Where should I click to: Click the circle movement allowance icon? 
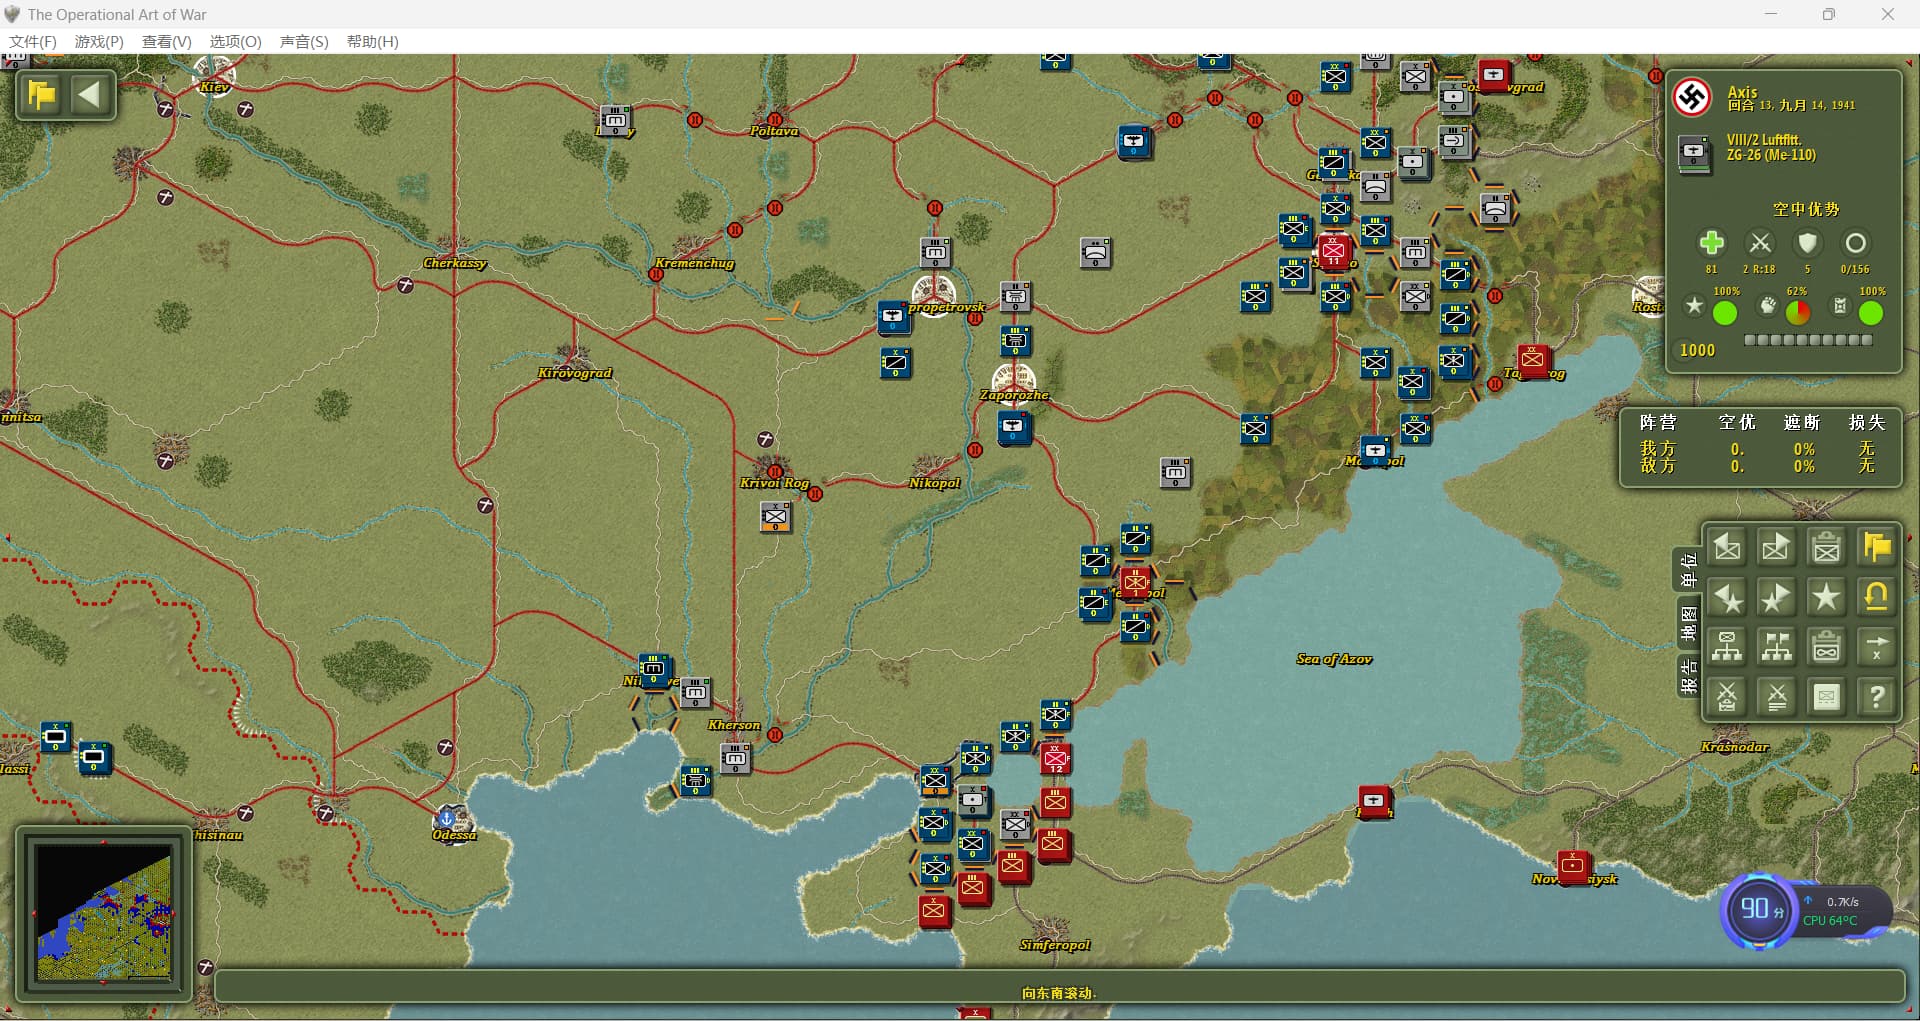pyautogui.click(x=1855, y=243)
